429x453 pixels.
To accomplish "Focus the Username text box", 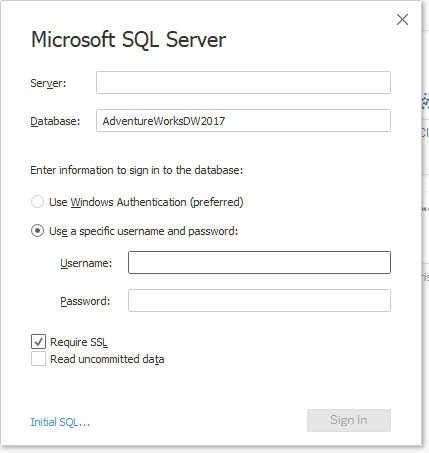I will coord(259,263).
